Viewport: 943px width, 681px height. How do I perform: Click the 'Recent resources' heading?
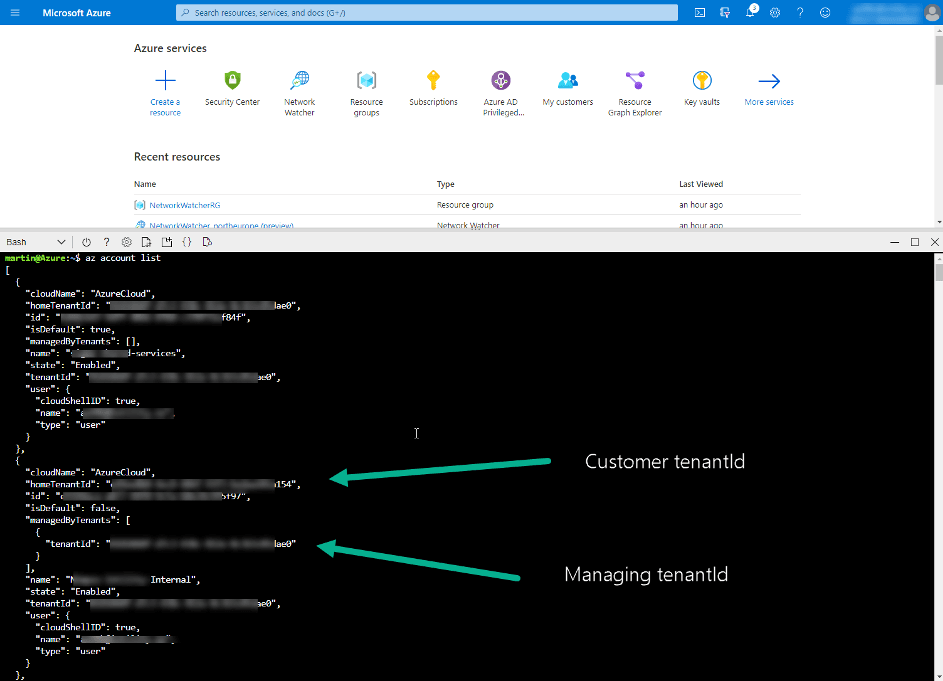(x=177, y=157)
